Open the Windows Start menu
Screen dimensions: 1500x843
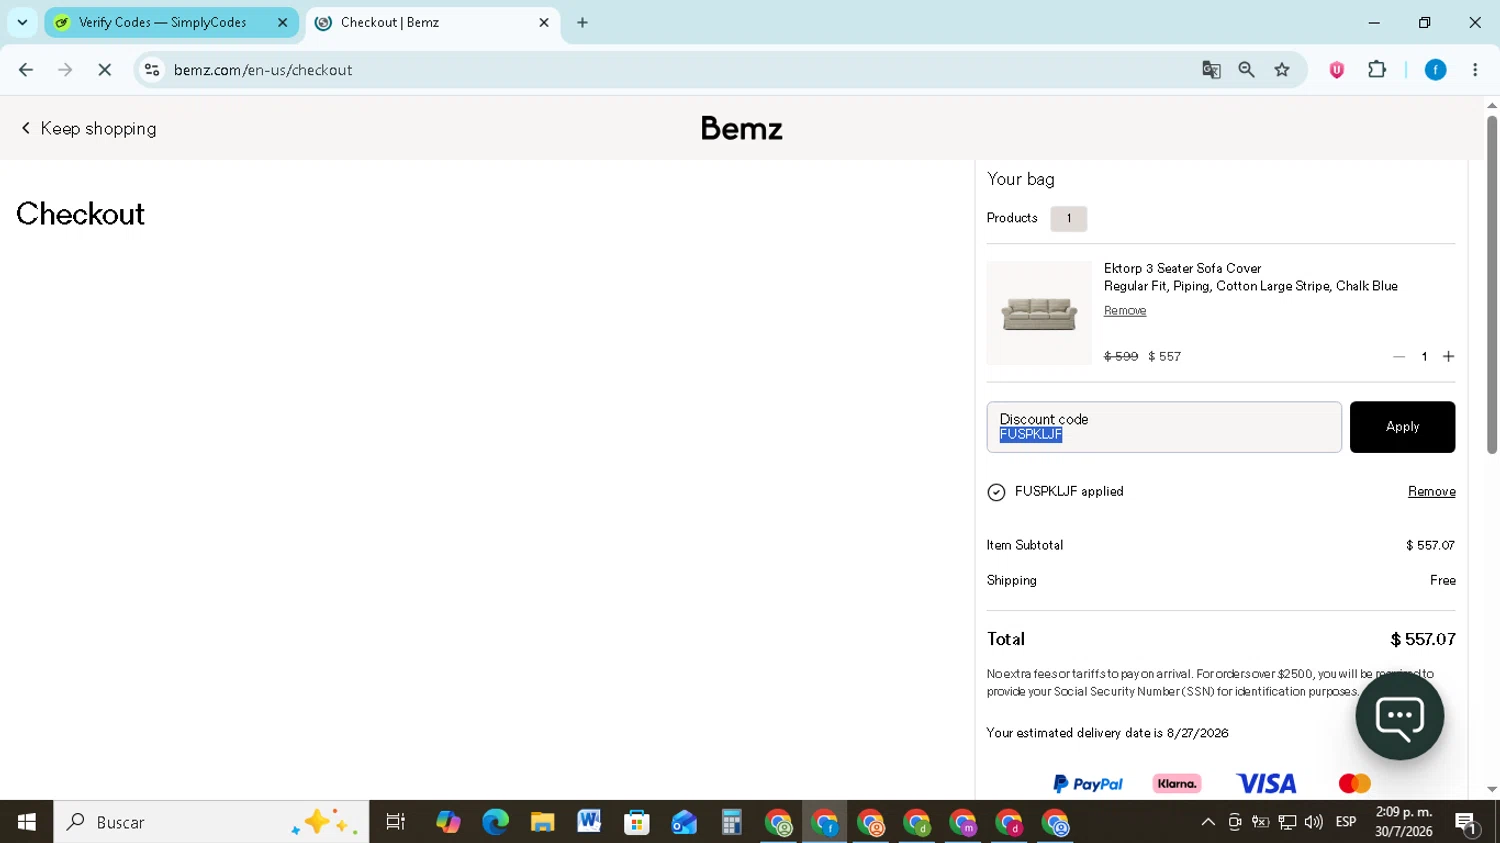coord(27,822)
